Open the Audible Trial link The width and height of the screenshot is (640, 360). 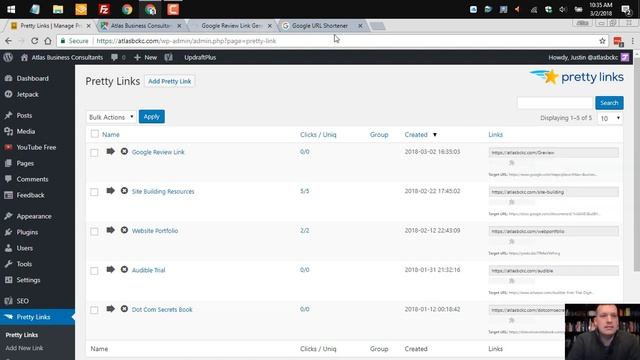click(149, 270)
